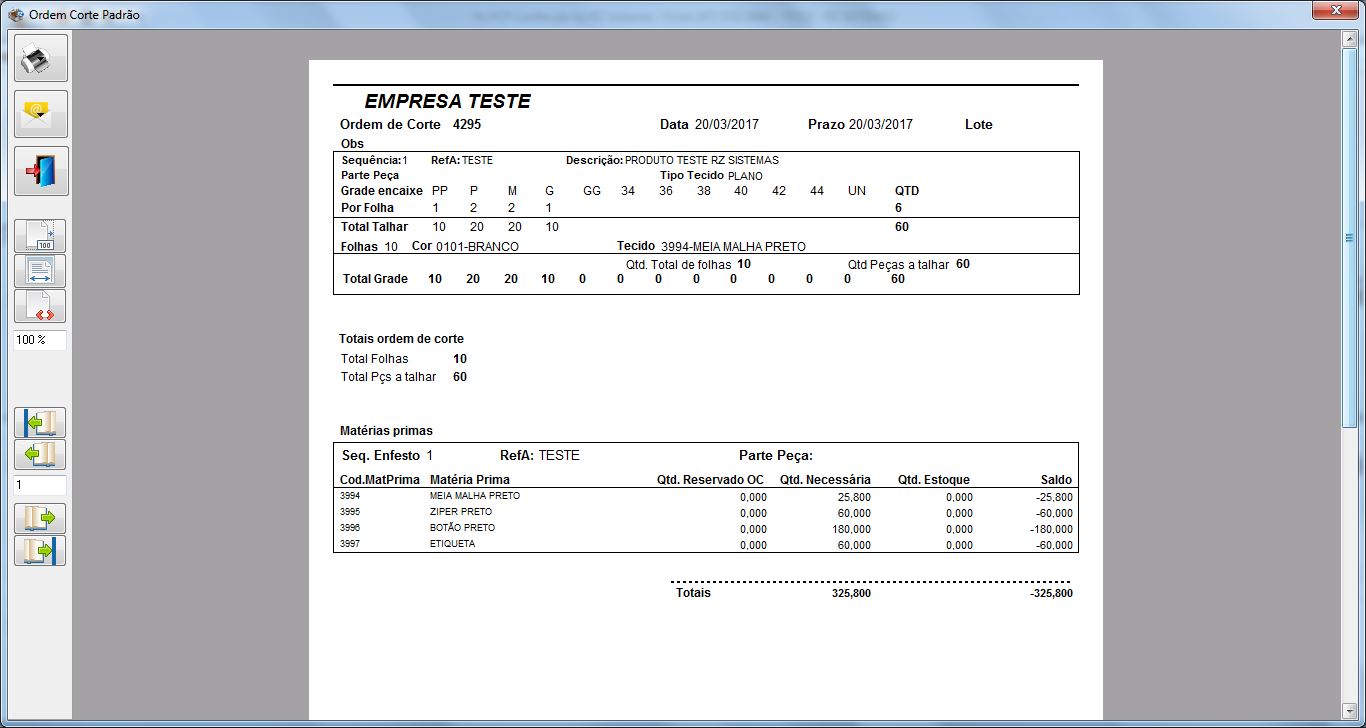
Task: Go to the previous page
Action: (40, 455)
